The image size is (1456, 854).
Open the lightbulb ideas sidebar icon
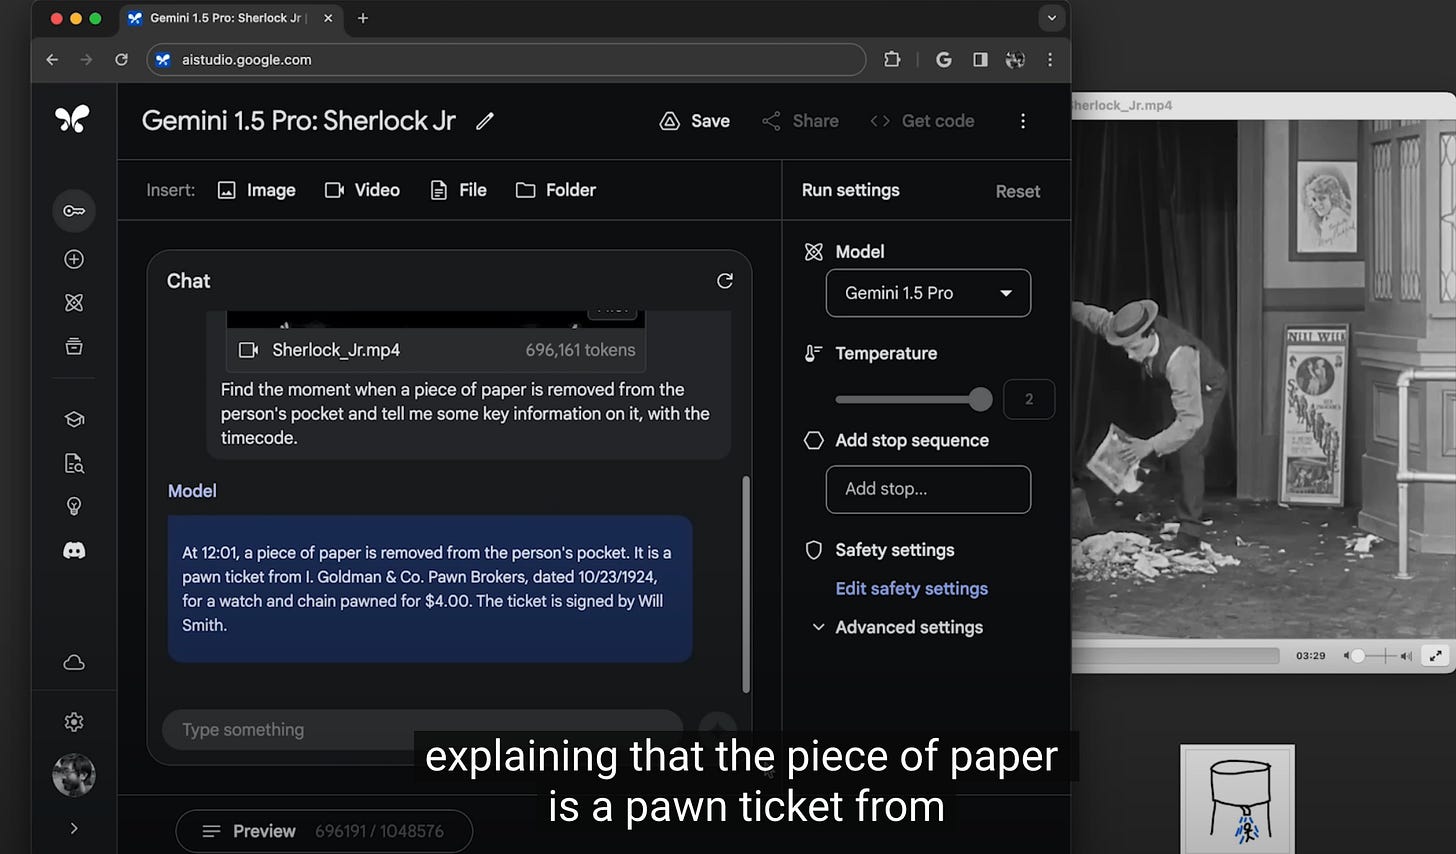click(x=74, y=507)
